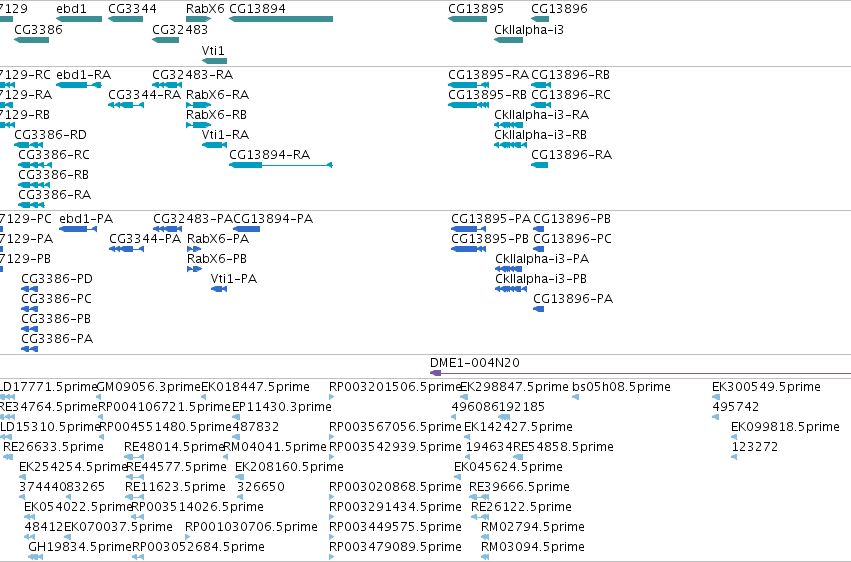Open the 'CG3344' gene label

tap(132, 9)
